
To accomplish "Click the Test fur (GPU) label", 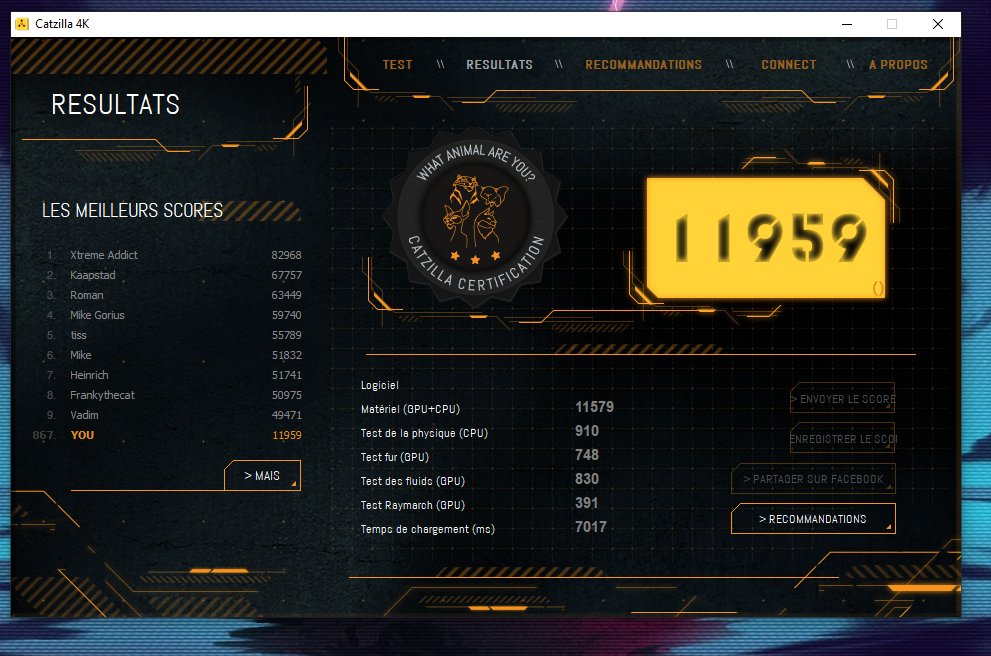I will point(394,457).
